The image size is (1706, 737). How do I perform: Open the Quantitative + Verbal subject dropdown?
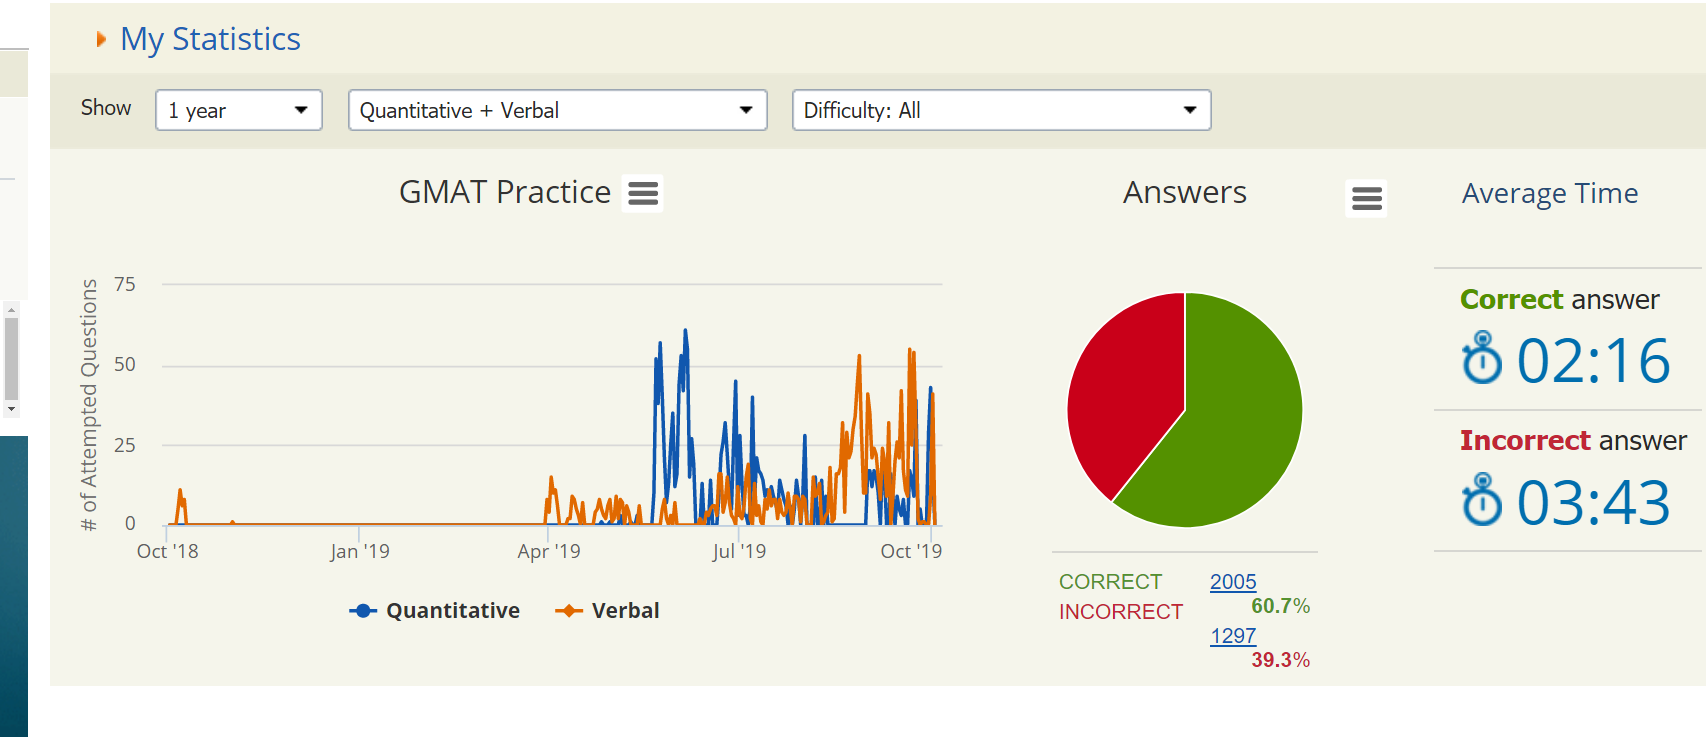557,110
